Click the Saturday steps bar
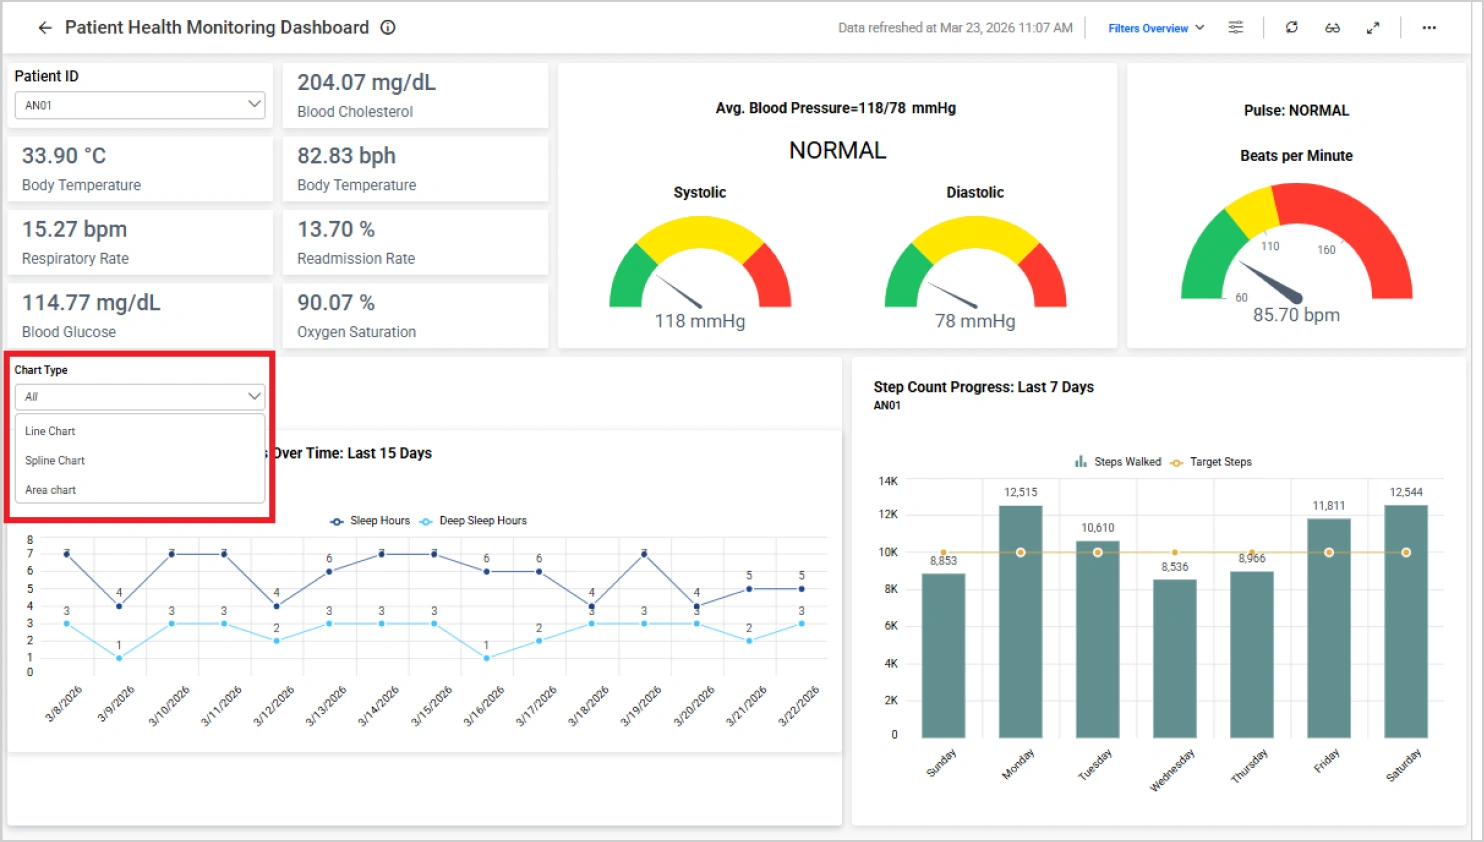Image resolution: width=1484 pixels, height=842 pixels. [x=1406, y=622]
